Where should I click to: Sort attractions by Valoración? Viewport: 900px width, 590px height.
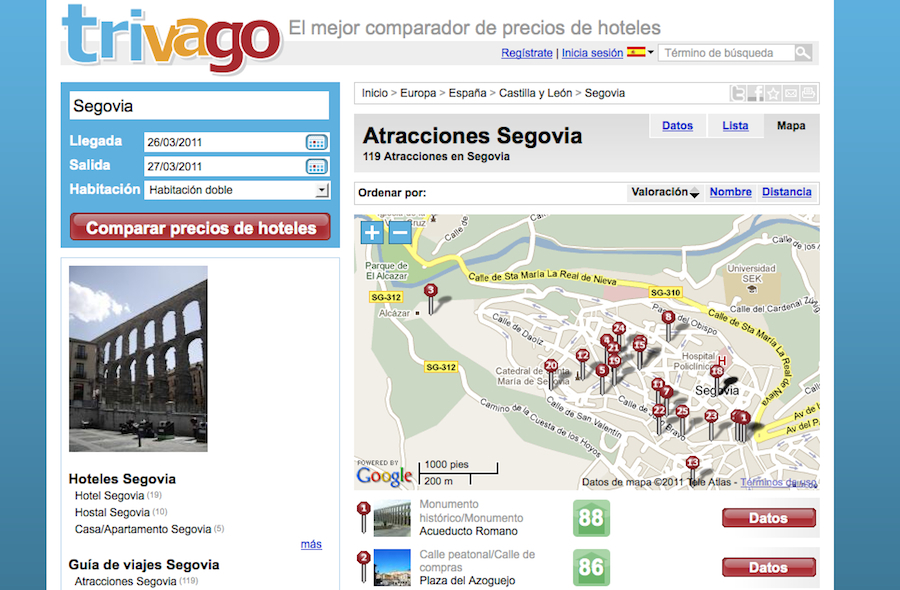664,192
